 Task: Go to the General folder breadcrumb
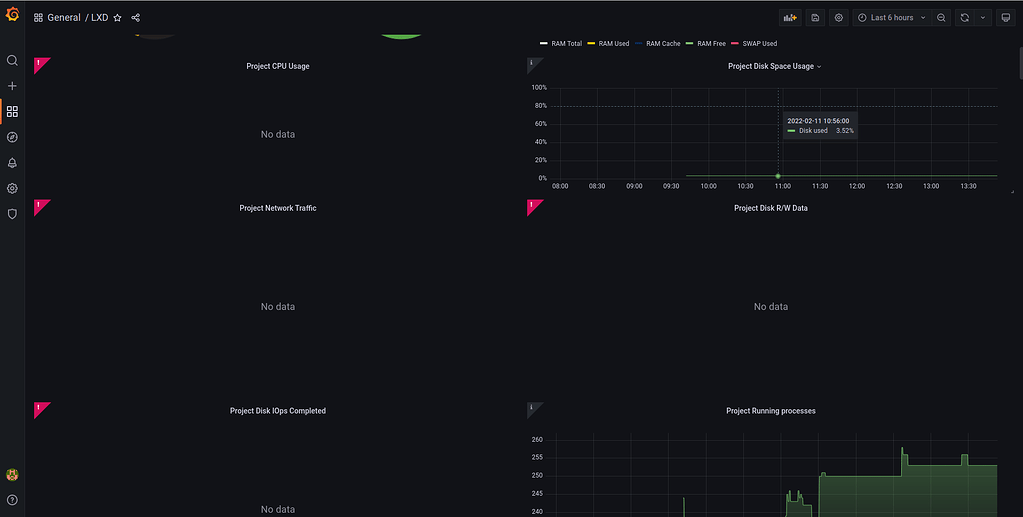pos(63,18)
